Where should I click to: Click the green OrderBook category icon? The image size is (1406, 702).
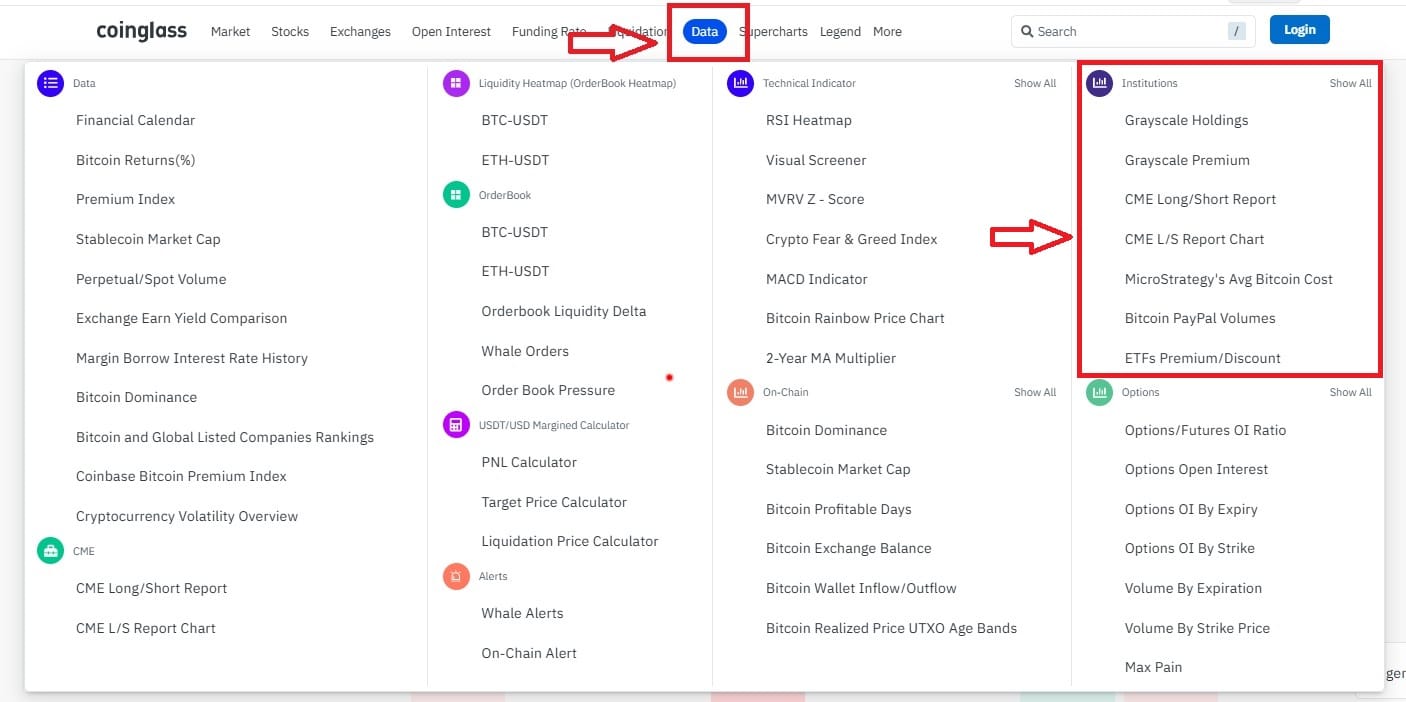coord(456,195)
